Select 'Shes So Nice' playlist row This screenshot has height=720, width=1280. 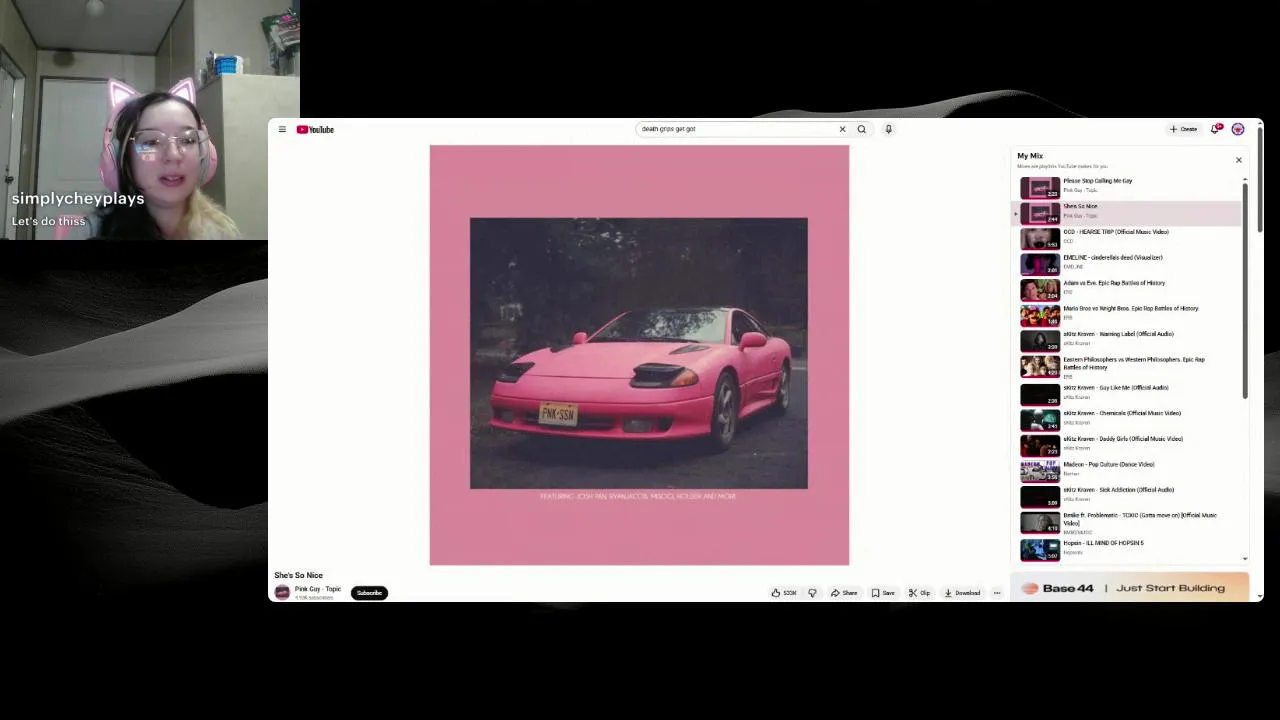click(x=1128, y=212)
